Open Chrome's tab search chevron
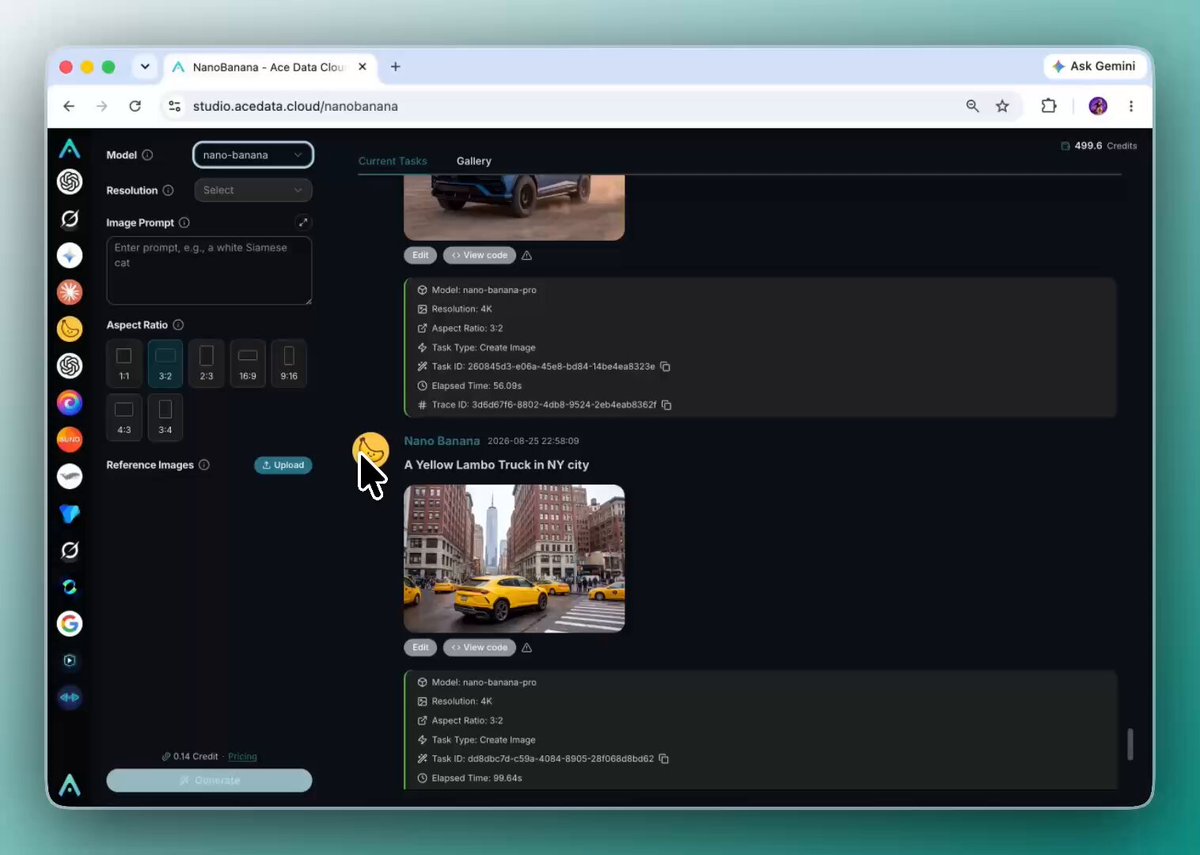 145,67
